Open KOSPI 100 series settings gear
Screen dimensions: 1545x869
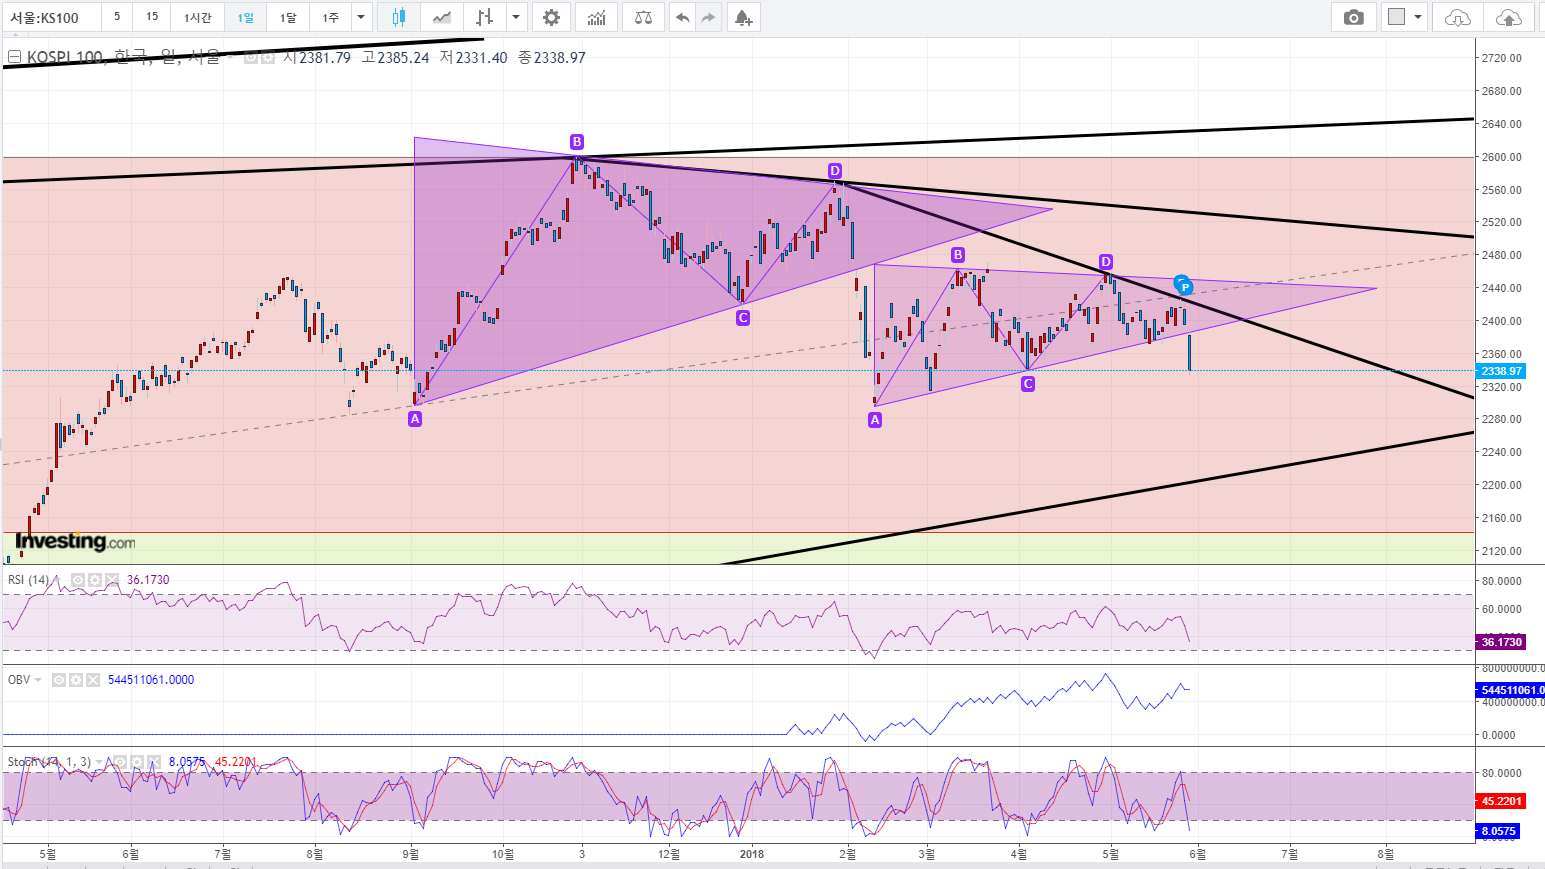268,58
